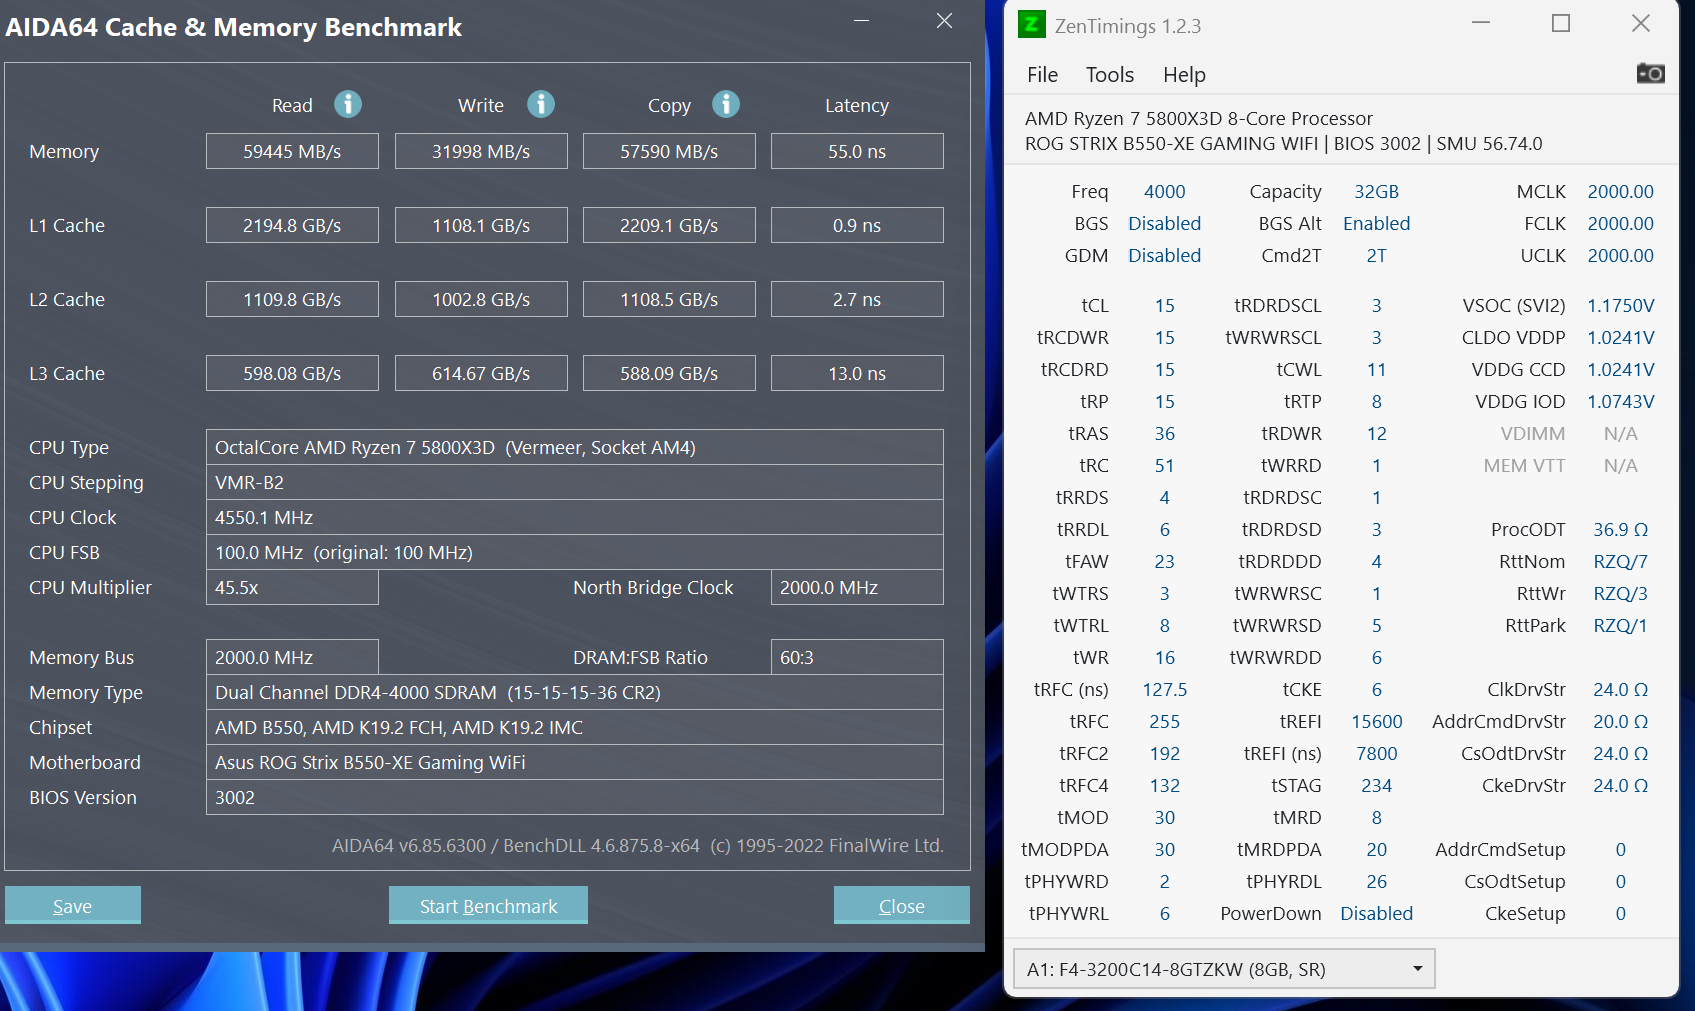The width and height of the screenshot is (1695, 1011).
Task: Click the Memory Latency value 55.0 ns
Action: 857,151
